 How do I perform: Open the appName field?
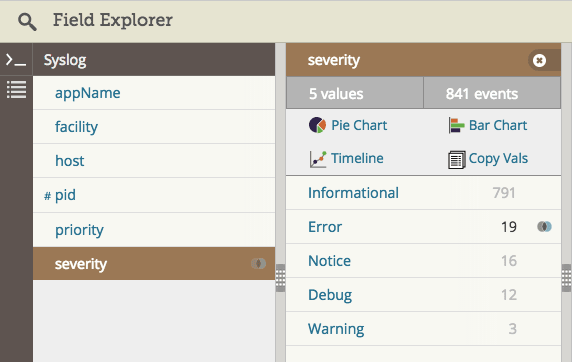coord(154,93)
